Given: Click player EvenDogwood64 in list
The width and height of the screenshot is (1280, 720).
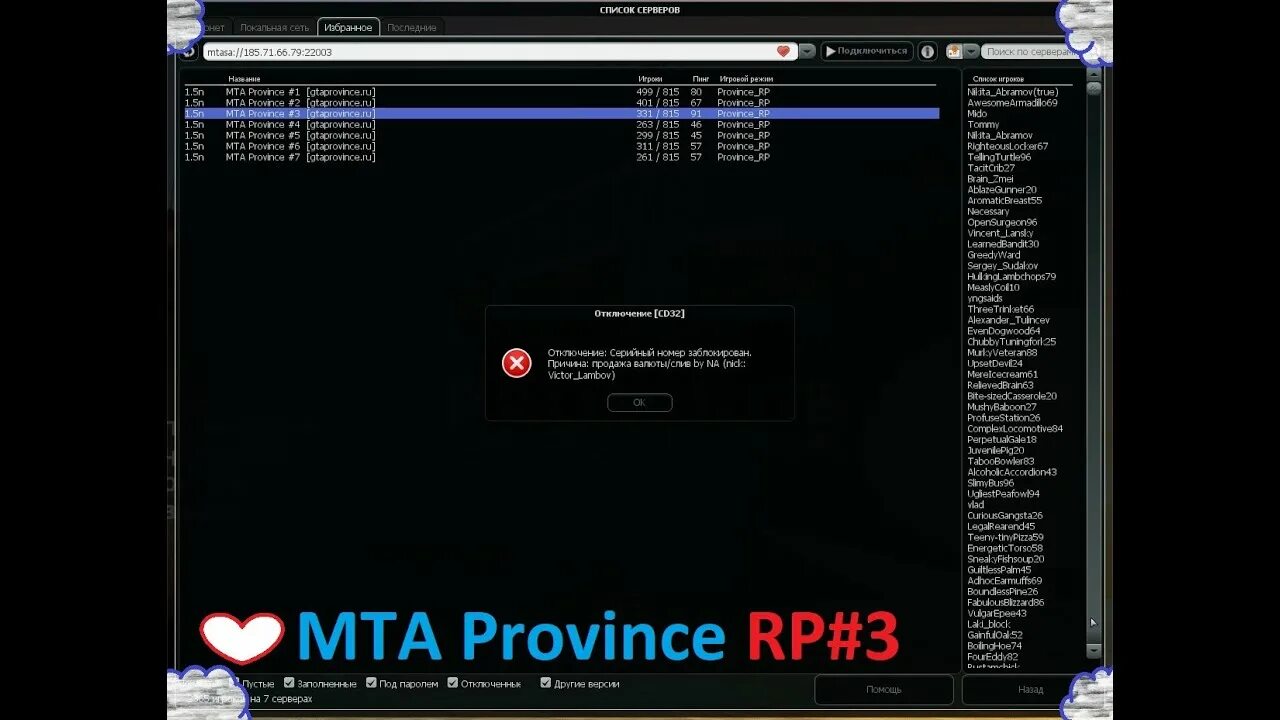Looking at the screenshot, I should click(1004, 331).
